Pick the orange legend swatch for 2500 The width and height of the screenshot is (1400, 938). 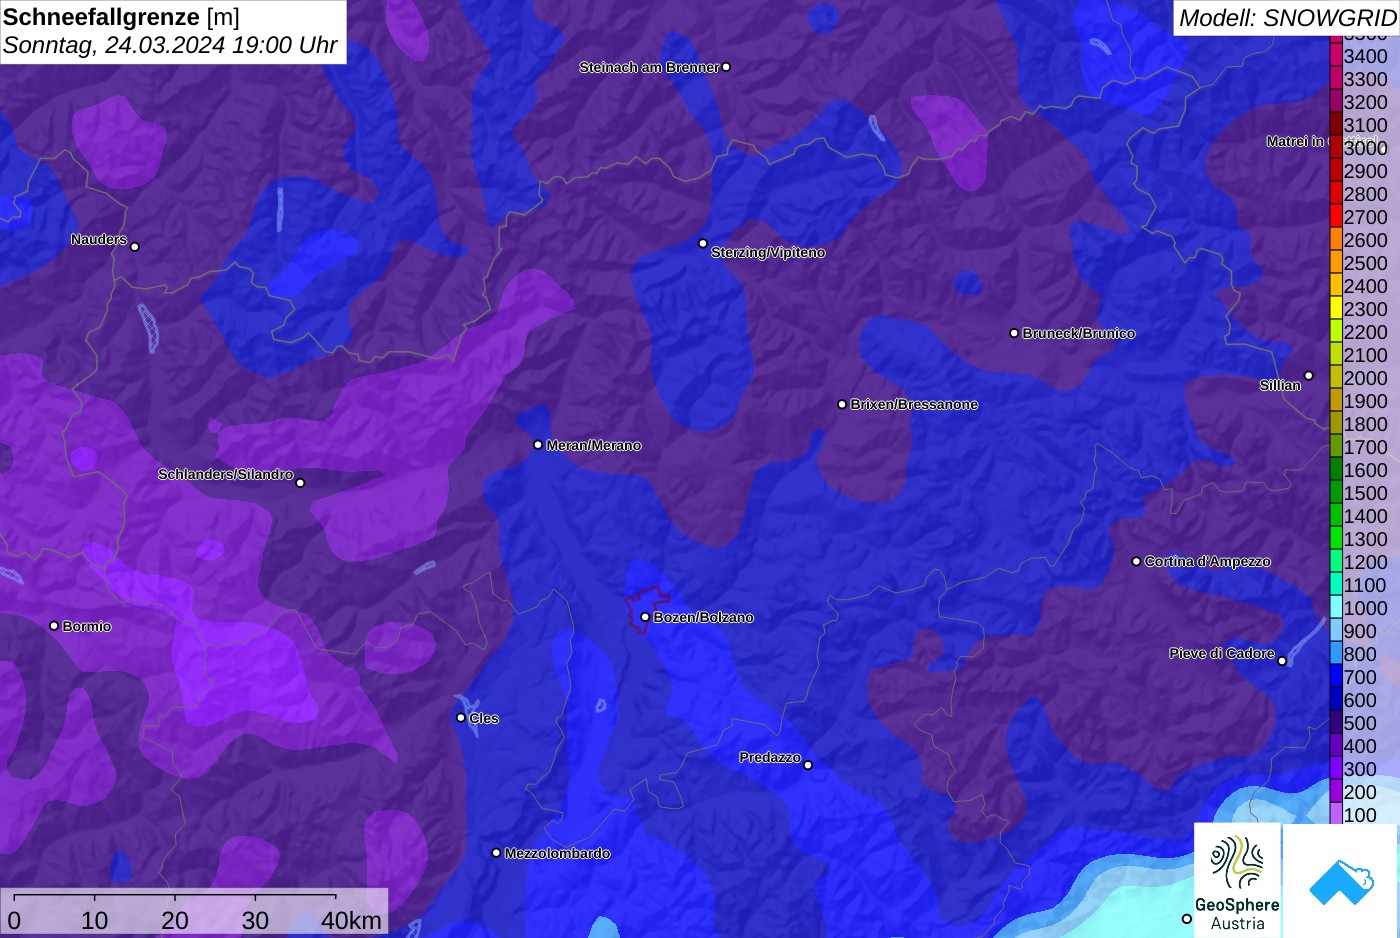click(1336, 263)
